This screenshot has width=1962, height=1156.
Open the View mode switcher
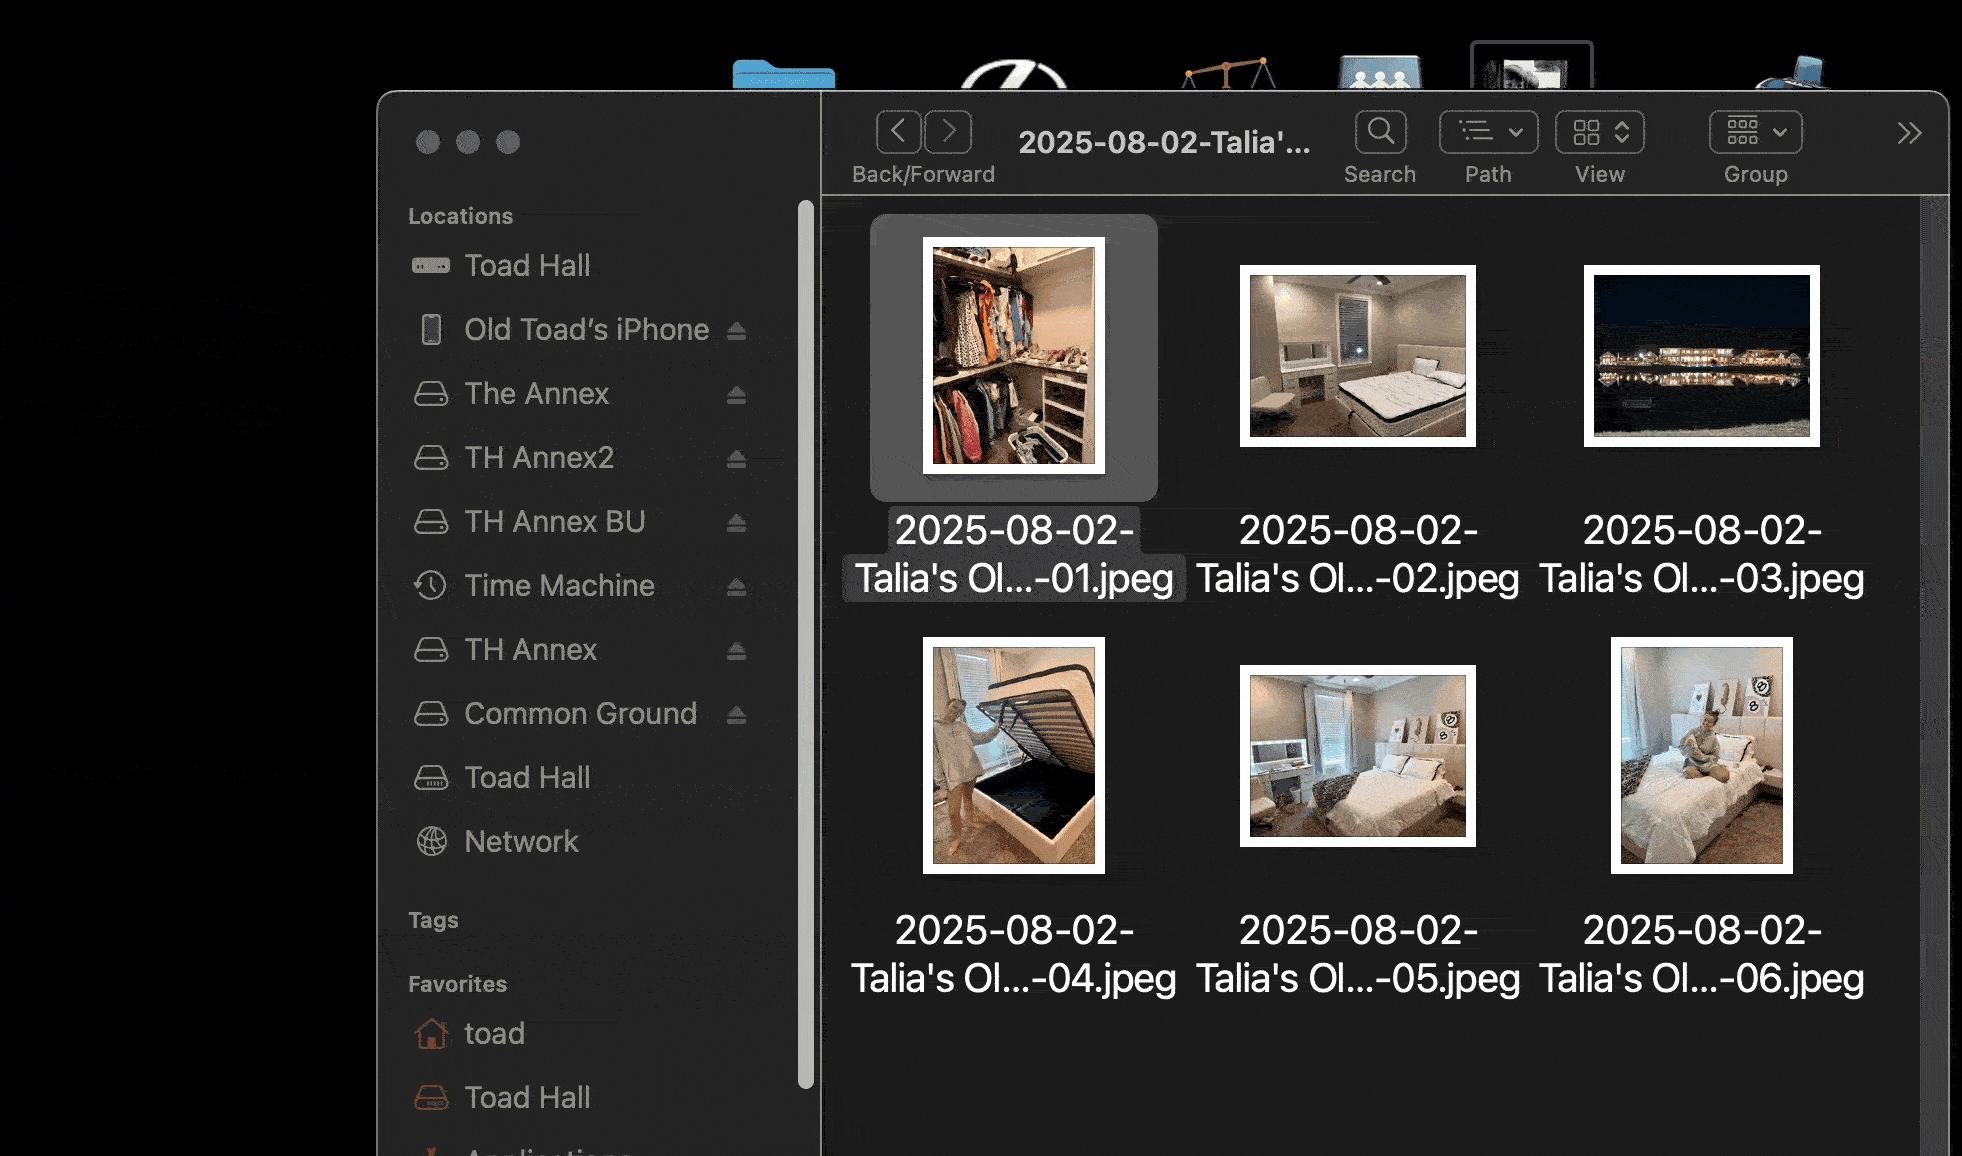(1599, 131)
